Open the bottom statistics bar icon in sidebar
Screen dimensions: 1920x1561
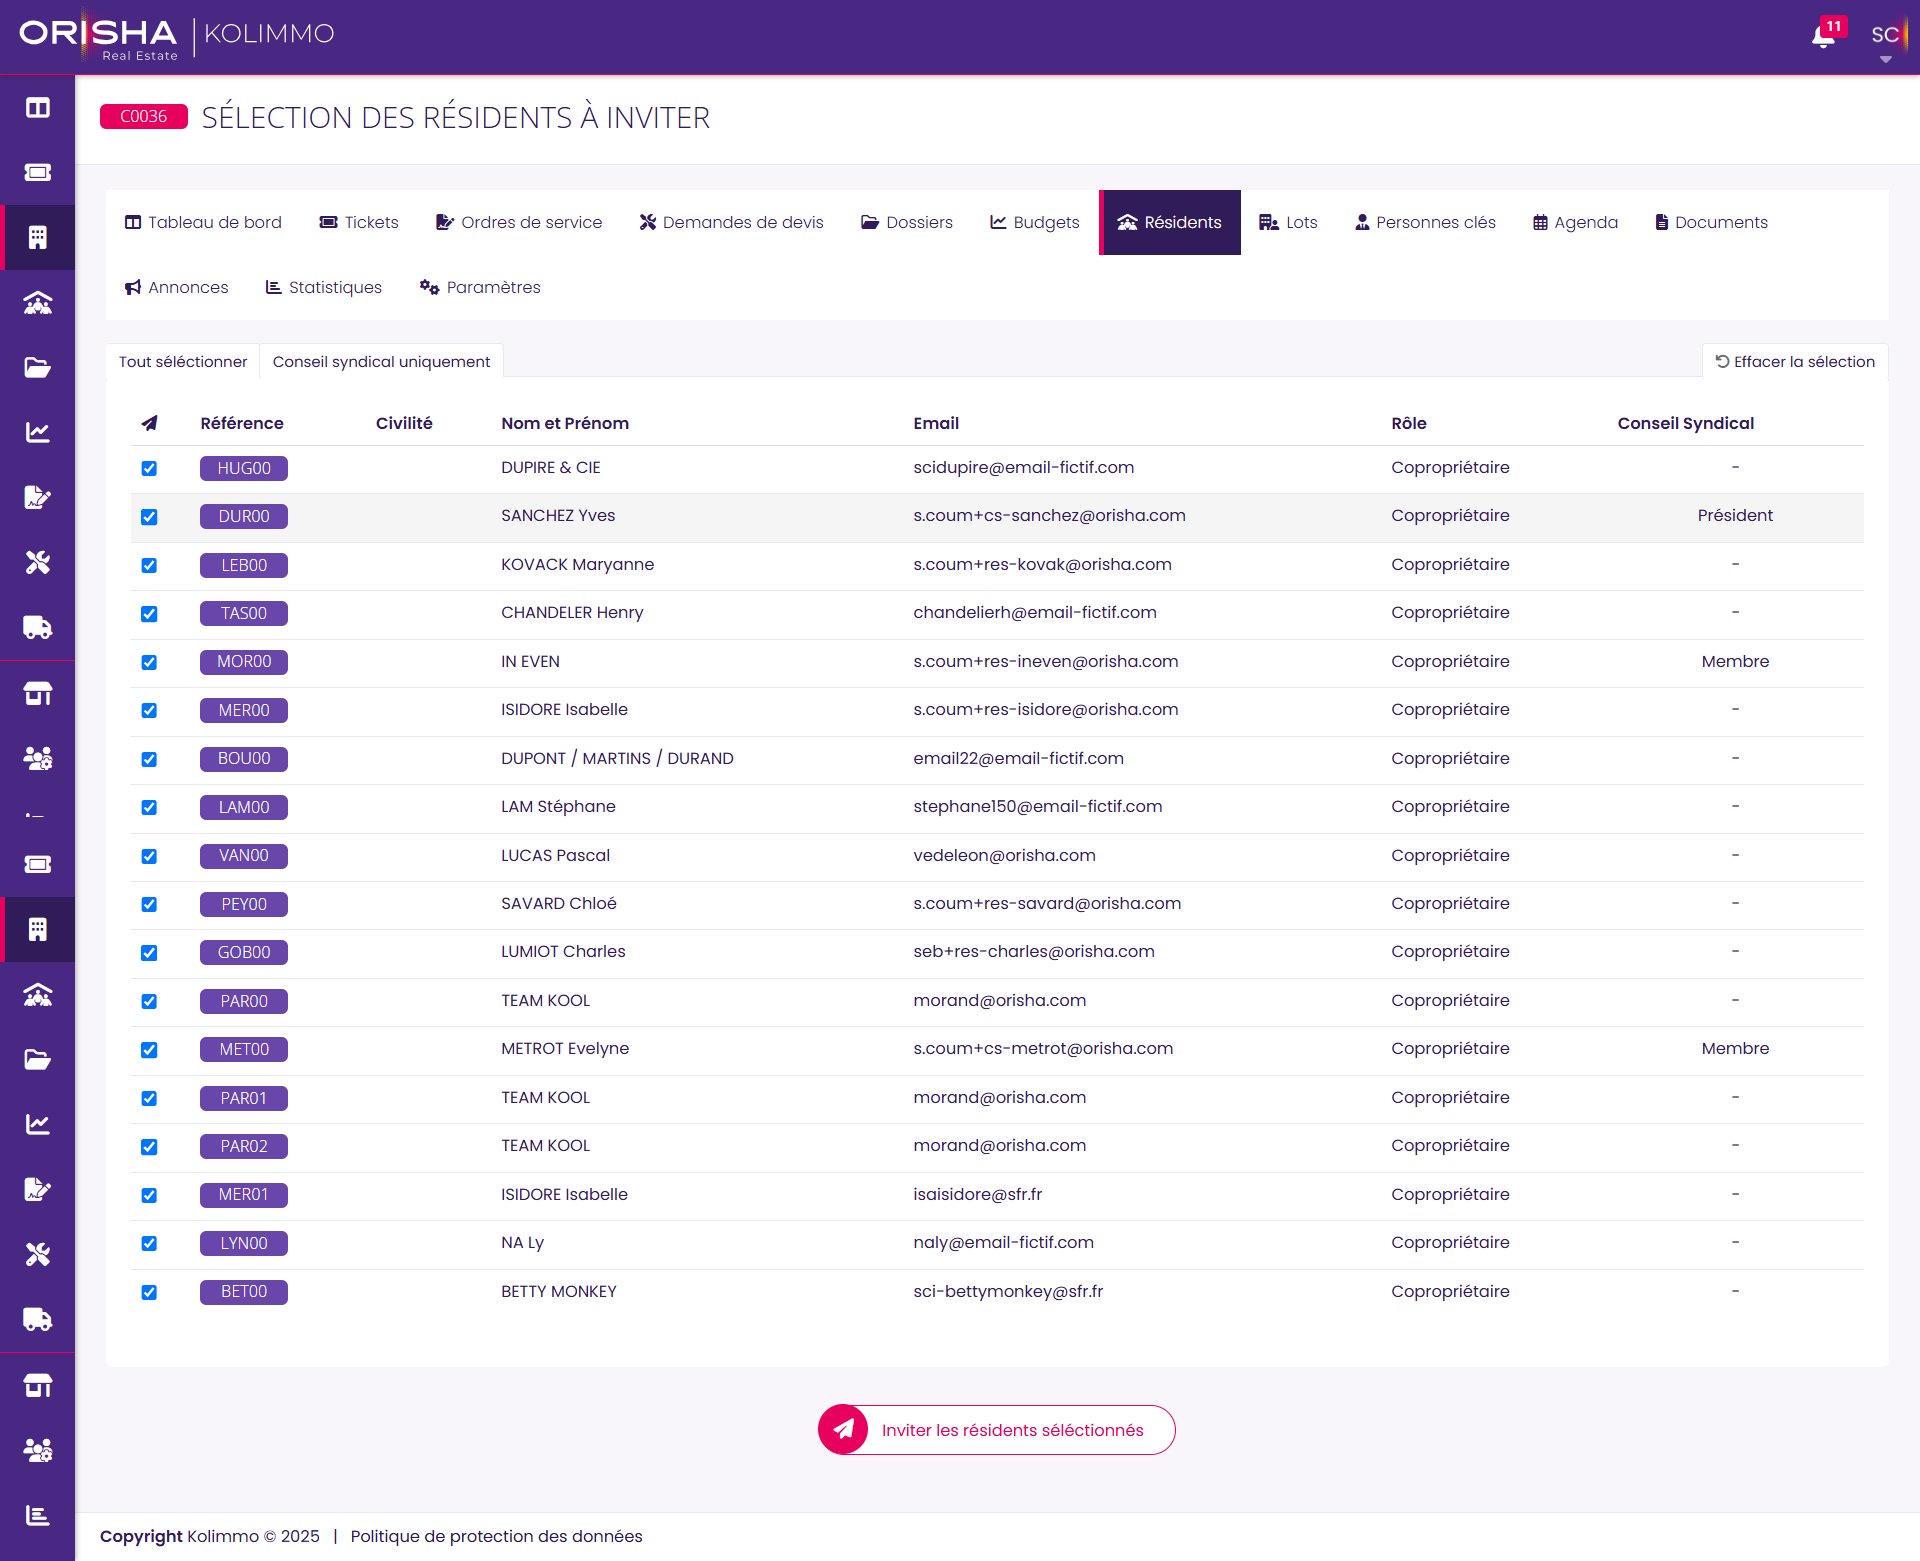pos(37,1516)
